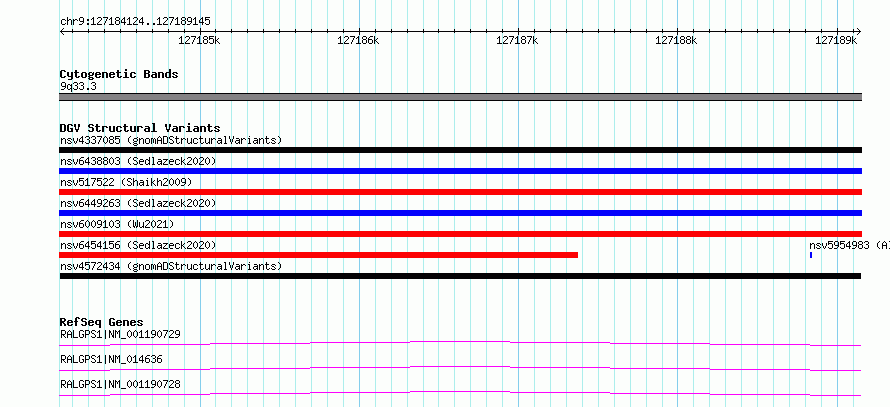Viewport: 890px width, 407px height.
Task: Click the nsv6009103 (Wu2021) label
Action: (117, 224)
